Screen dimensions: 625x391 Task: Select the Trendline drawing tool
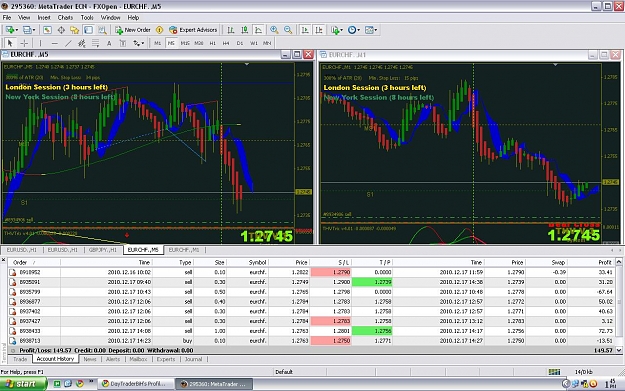[68, 43]
